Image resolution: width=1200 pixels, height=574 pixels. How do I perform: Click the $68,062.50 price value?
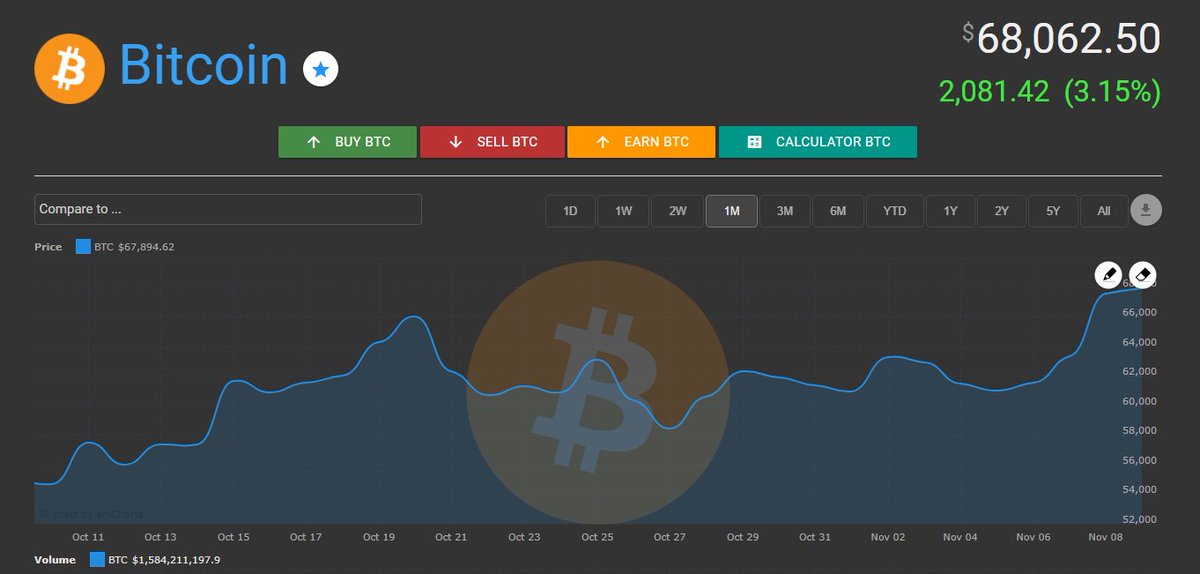click(1061, 39)
